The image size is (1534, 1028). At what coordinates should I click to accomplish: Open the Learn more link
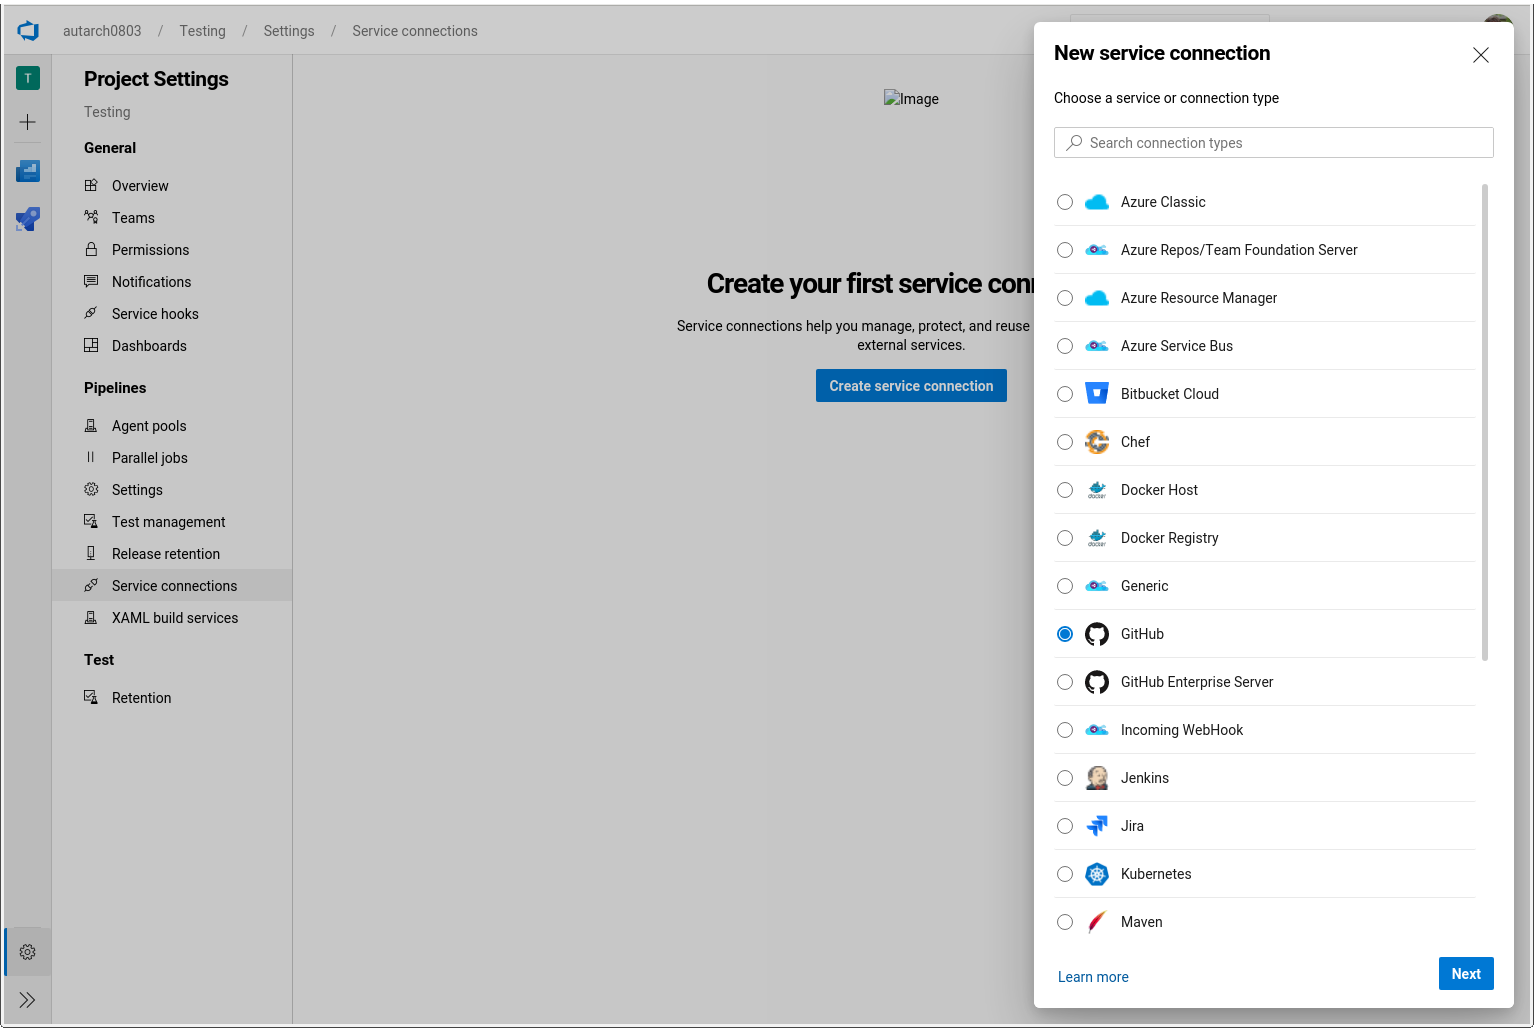tap(1093, 977)
